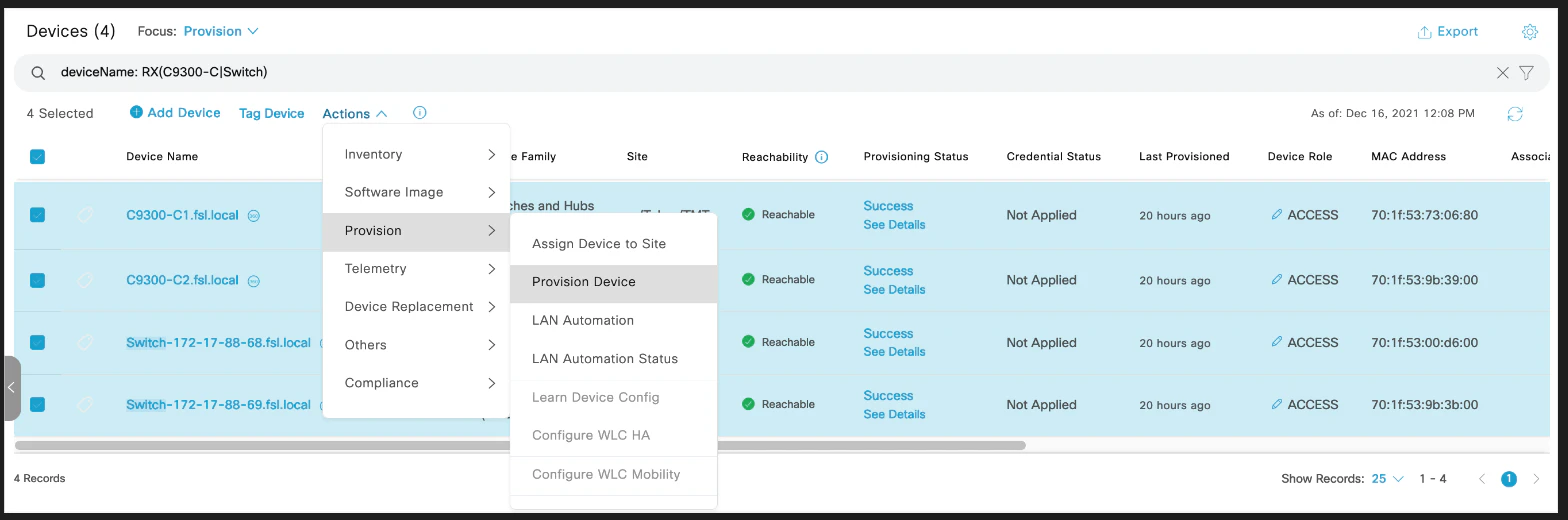Image resolution: width=1568 pixels, height=520 pixels.
Task: Uncheck the Switch-172-17-88-69 row checkbox
Action: pyautogui.click(x=37, y=404)
